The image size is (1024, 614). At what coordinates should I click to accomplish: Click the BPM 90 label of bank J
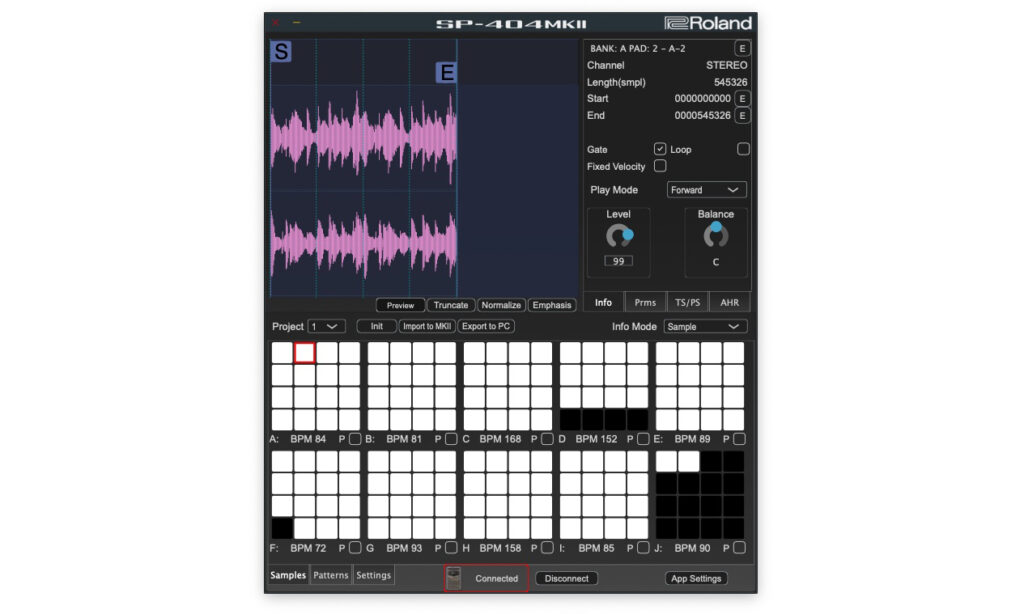[x=692, y=548]
